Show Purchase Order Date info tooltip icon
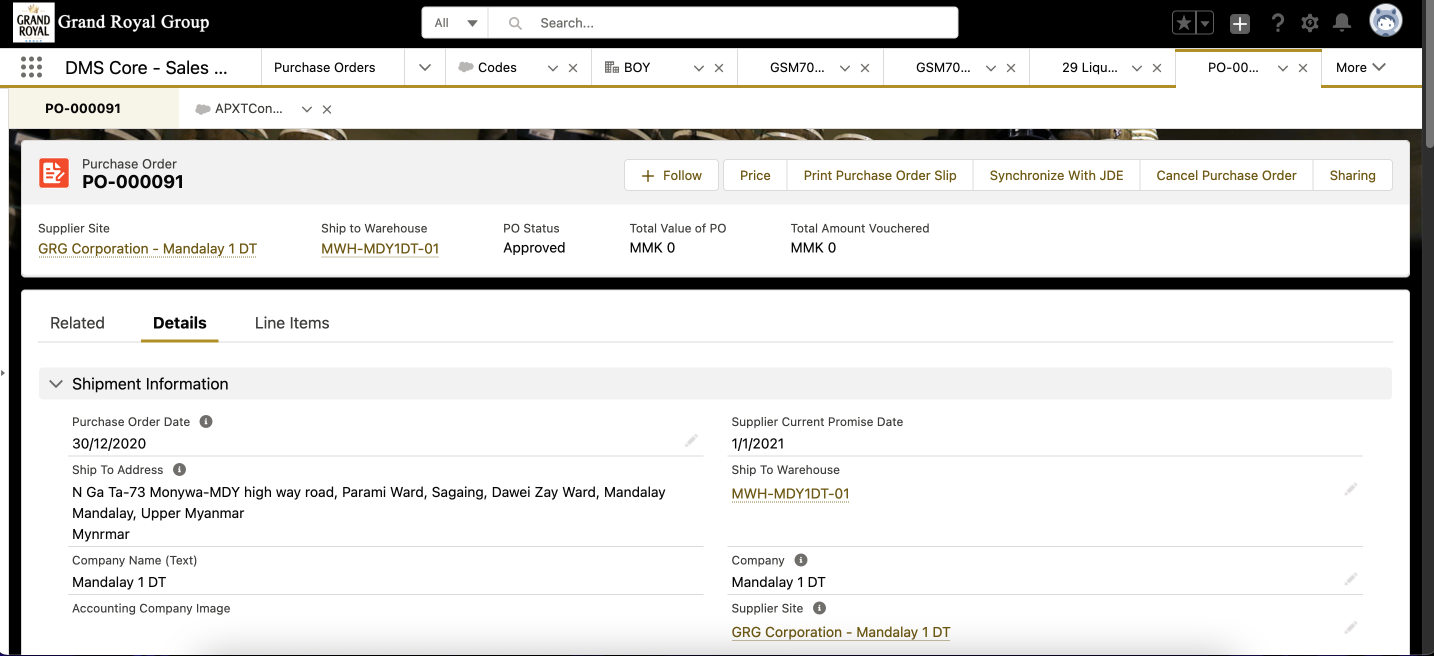 click(x=206, y=422)
